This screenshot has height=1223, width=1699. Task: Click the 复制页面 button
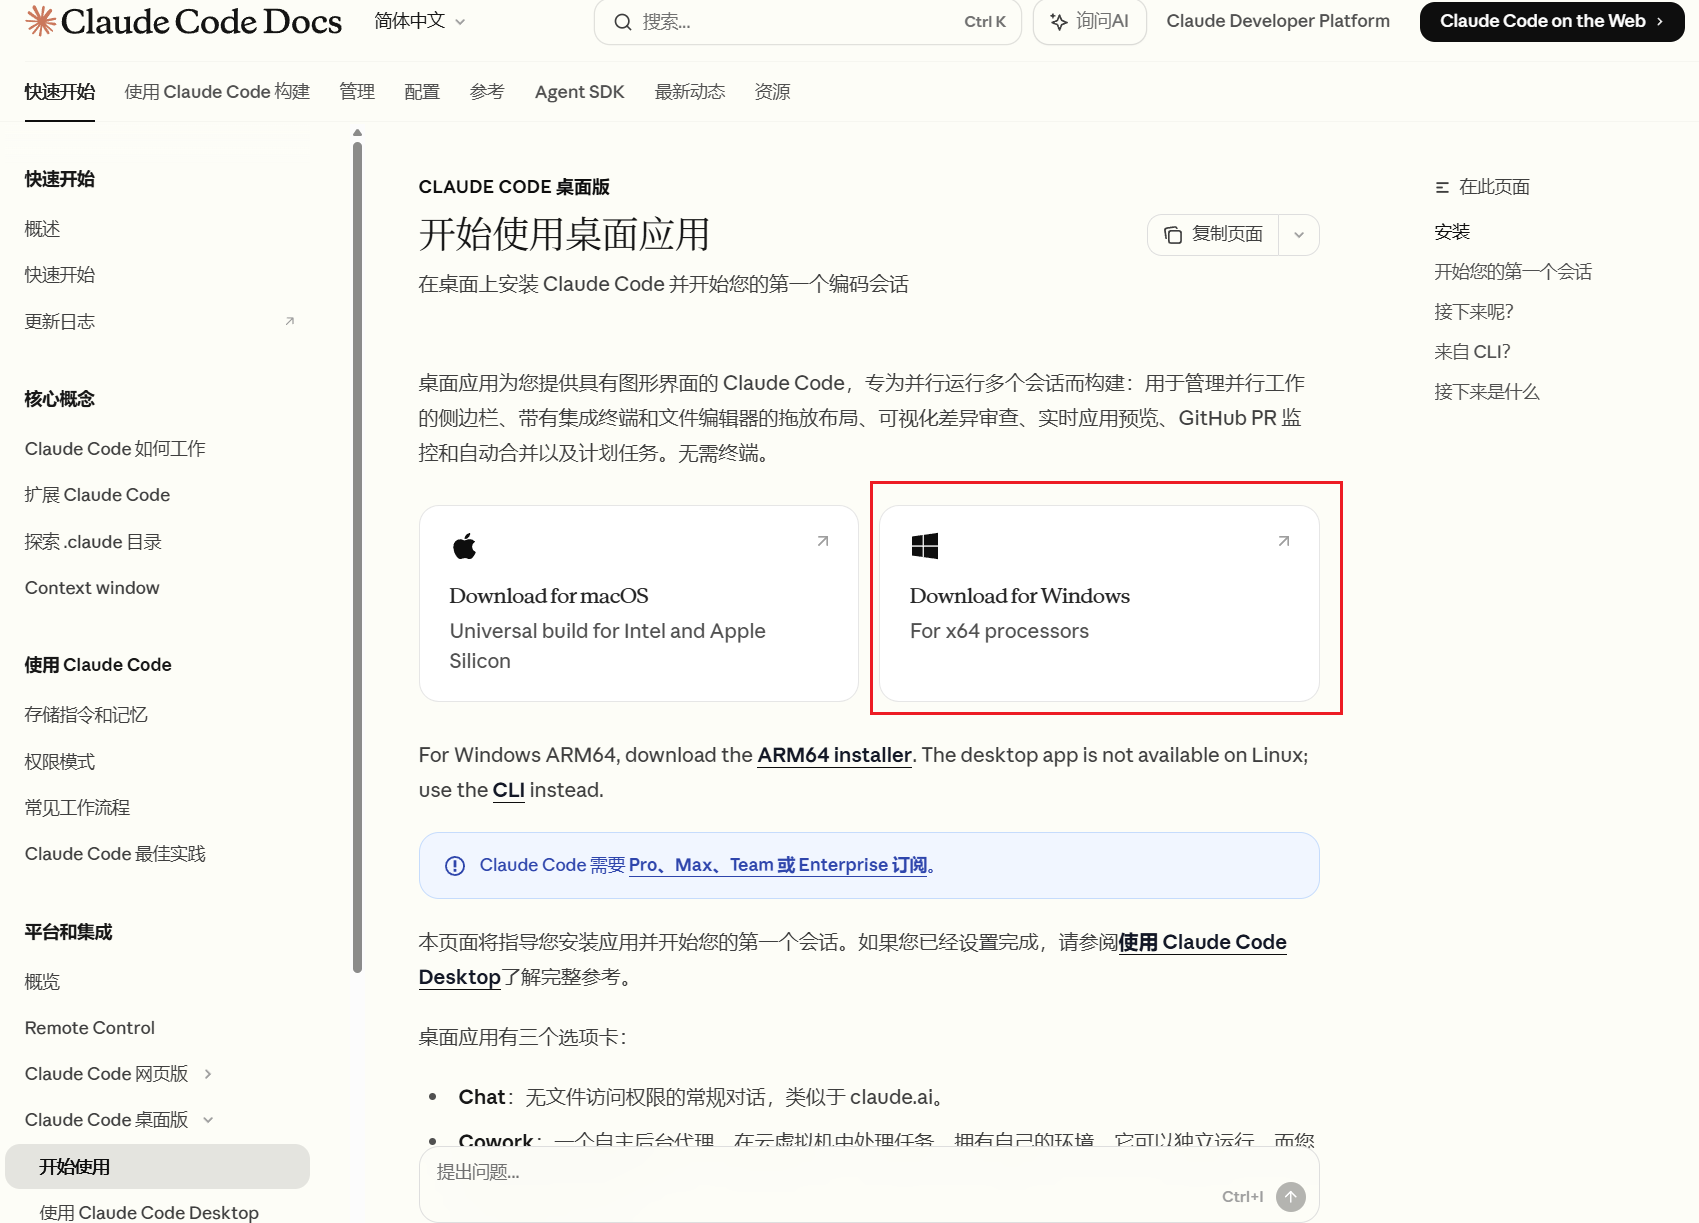pyautogui.click(x=1213, y=235)
